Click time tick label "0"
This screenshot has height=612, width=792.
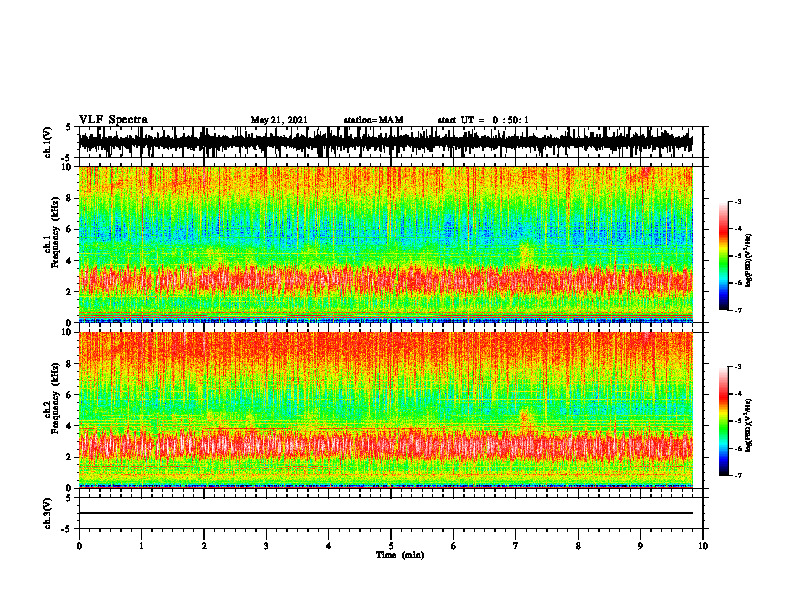point(79,546)
